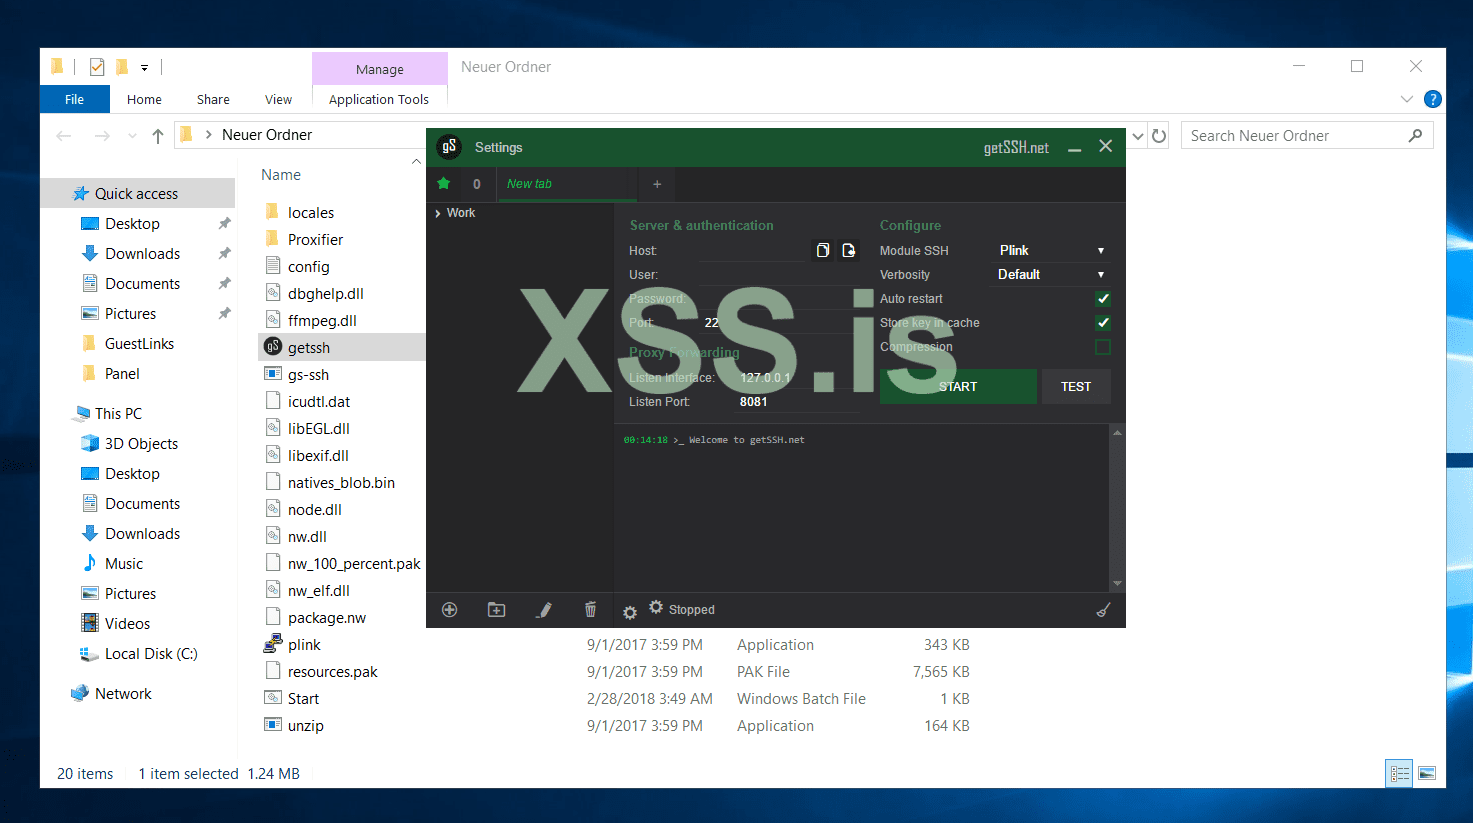The image size is (1473, 823).
Task: Expand the Work session group
Action: point(439,212)
